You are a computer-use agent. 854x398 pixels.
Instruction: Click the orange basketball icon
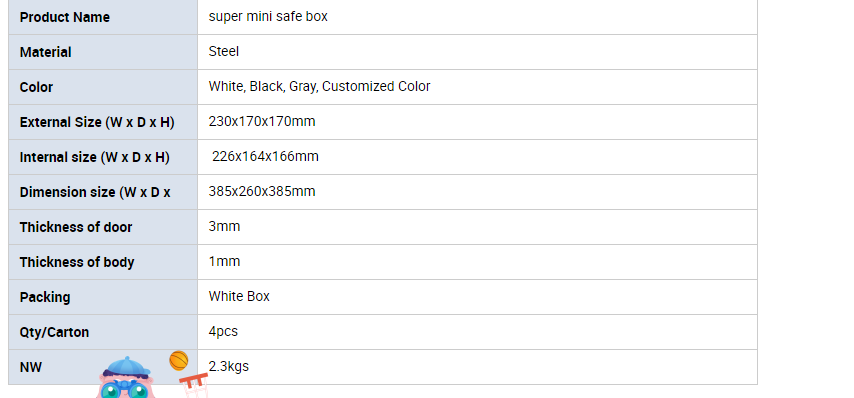(x=179, y=360)
